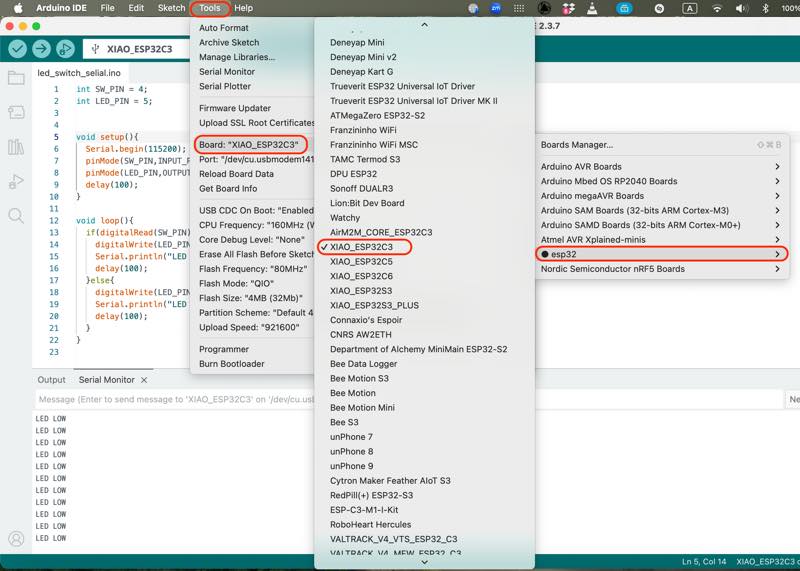Select the XIAO_ESP32S3_PLUS board
The width and height of the screenshot is (800, 571).
[374, 305]
